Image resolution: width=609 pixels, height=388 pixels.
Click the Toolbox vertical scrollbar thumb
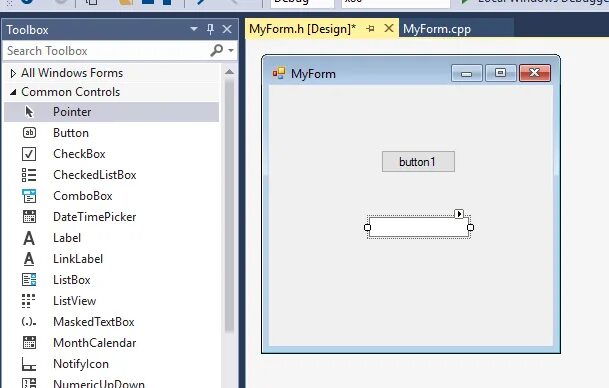coord(229,205)
